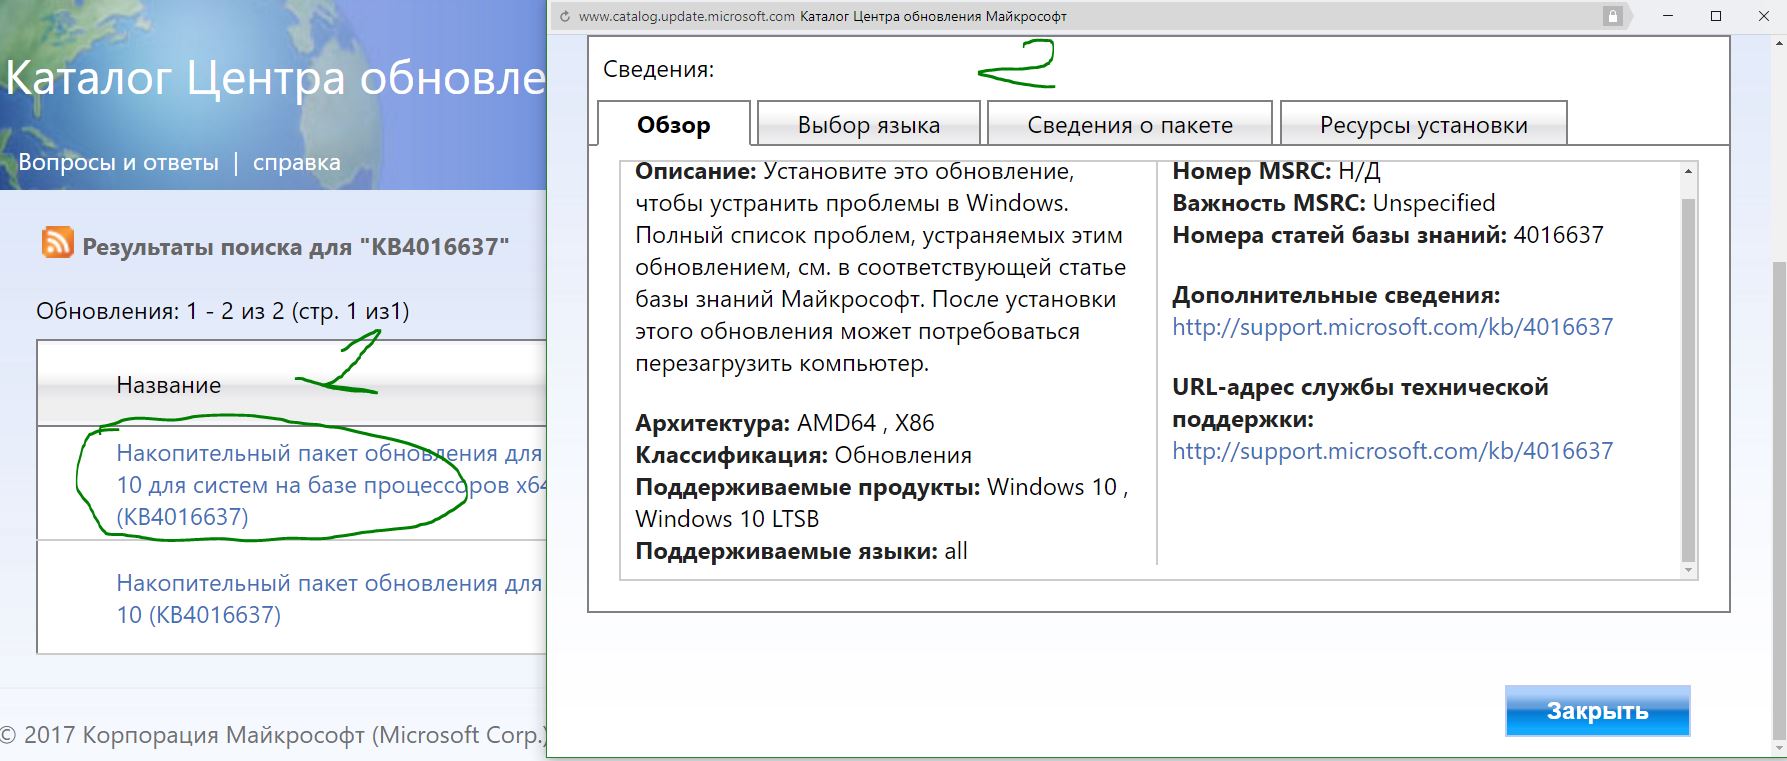This screenshot has height=761, width=1787.
Task: Select the Ресурсы установки tab
Action: 1423,125
